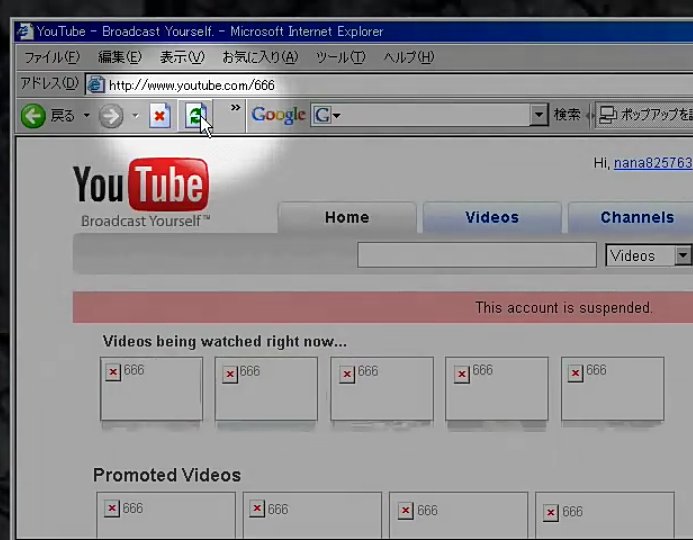Click the green Back arrow button

33,116
